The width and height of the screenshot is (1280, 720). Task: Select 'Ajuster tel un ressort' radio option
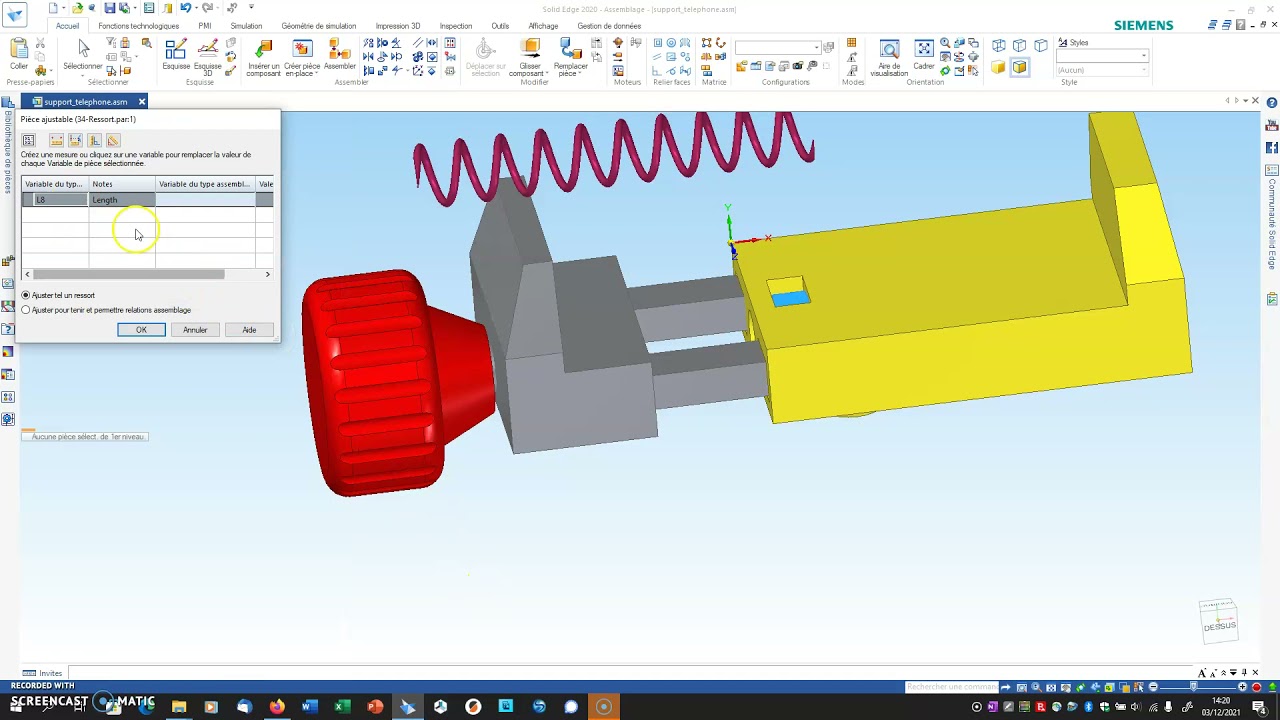pyautogui.click(x=26, y=295)
